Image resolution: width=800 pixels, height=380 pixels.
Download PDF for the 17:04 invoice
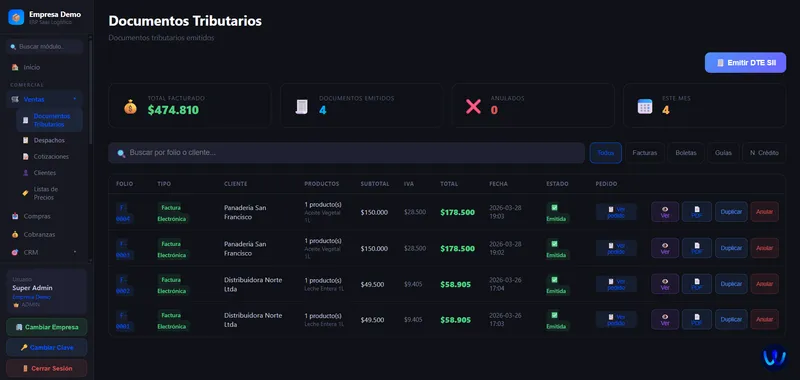pos(697,284)
